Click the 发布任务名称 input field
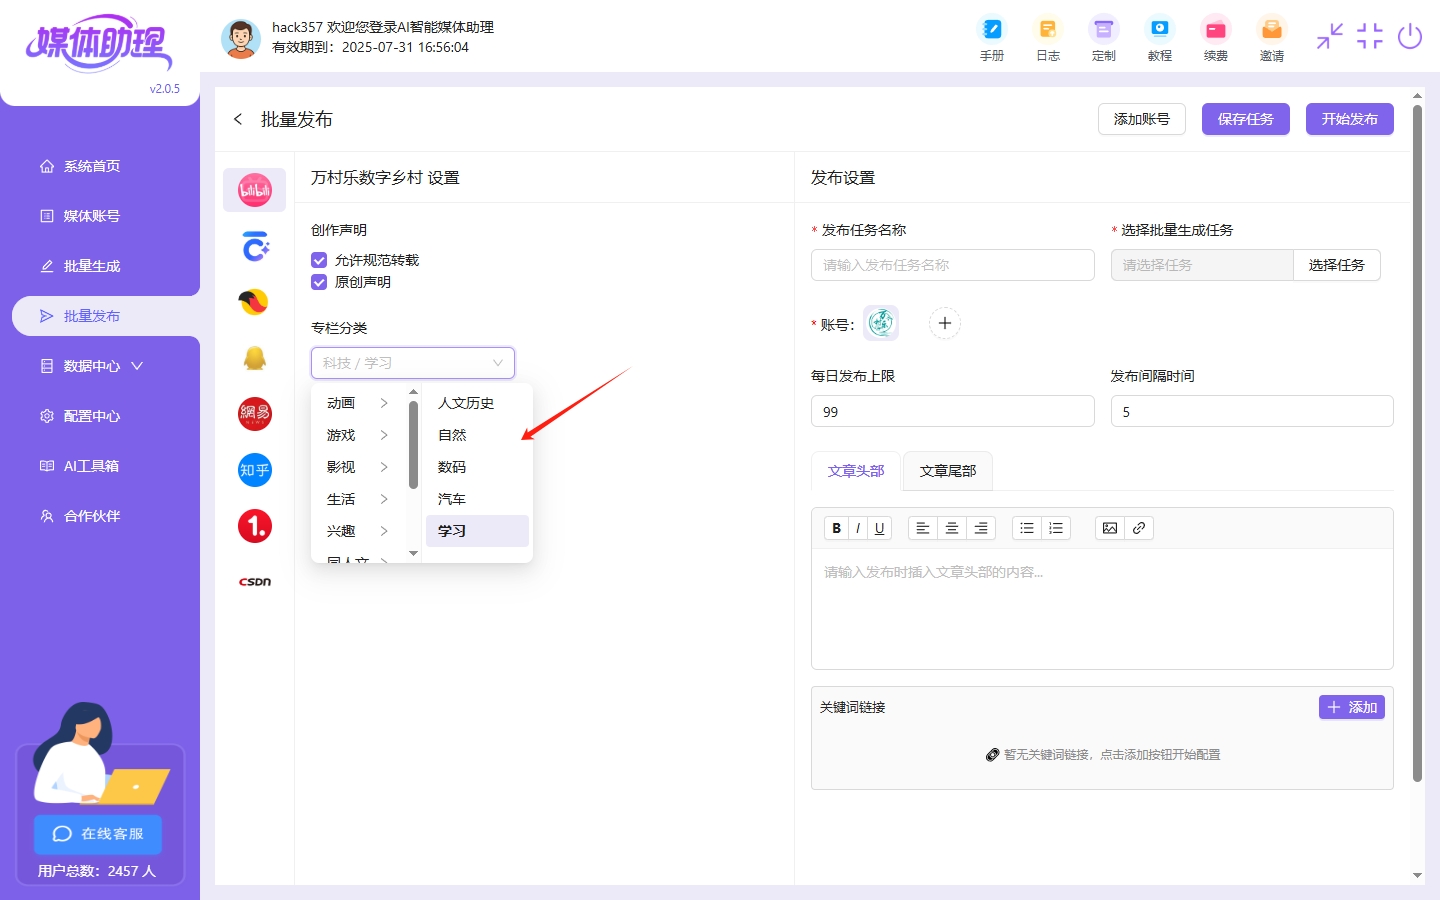The height and width of the screenshot is (900, 1440). tap(952, 265)
